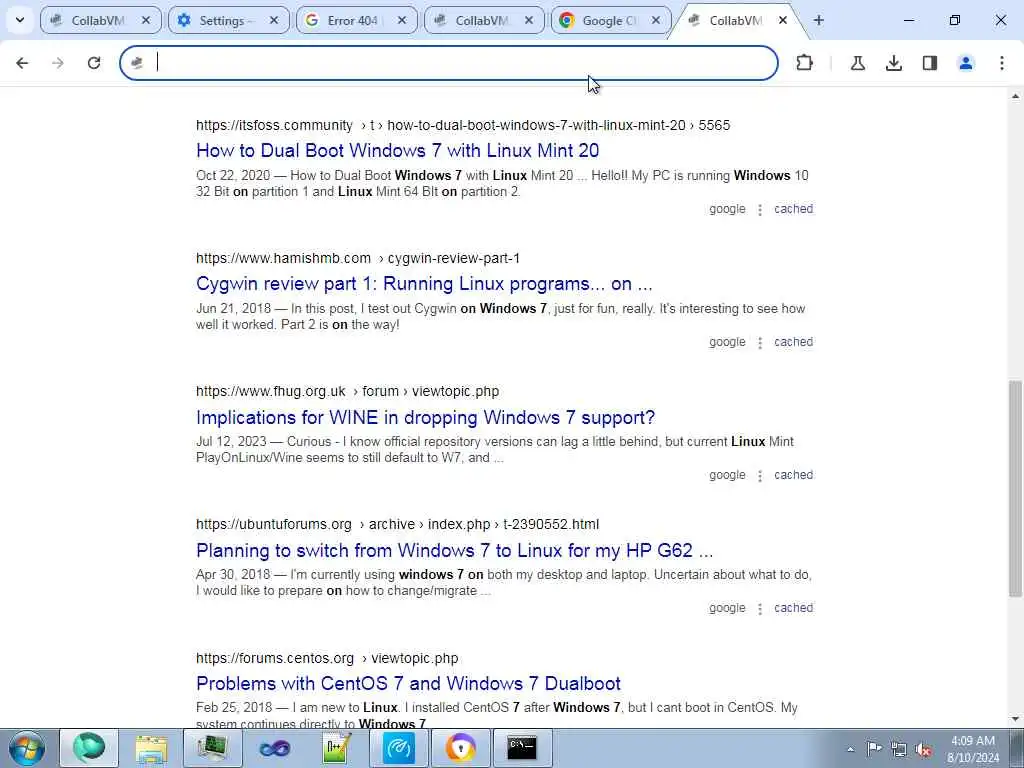1024x768 pixels.
Task: Close the Settings tab
Action: point(274,20)
